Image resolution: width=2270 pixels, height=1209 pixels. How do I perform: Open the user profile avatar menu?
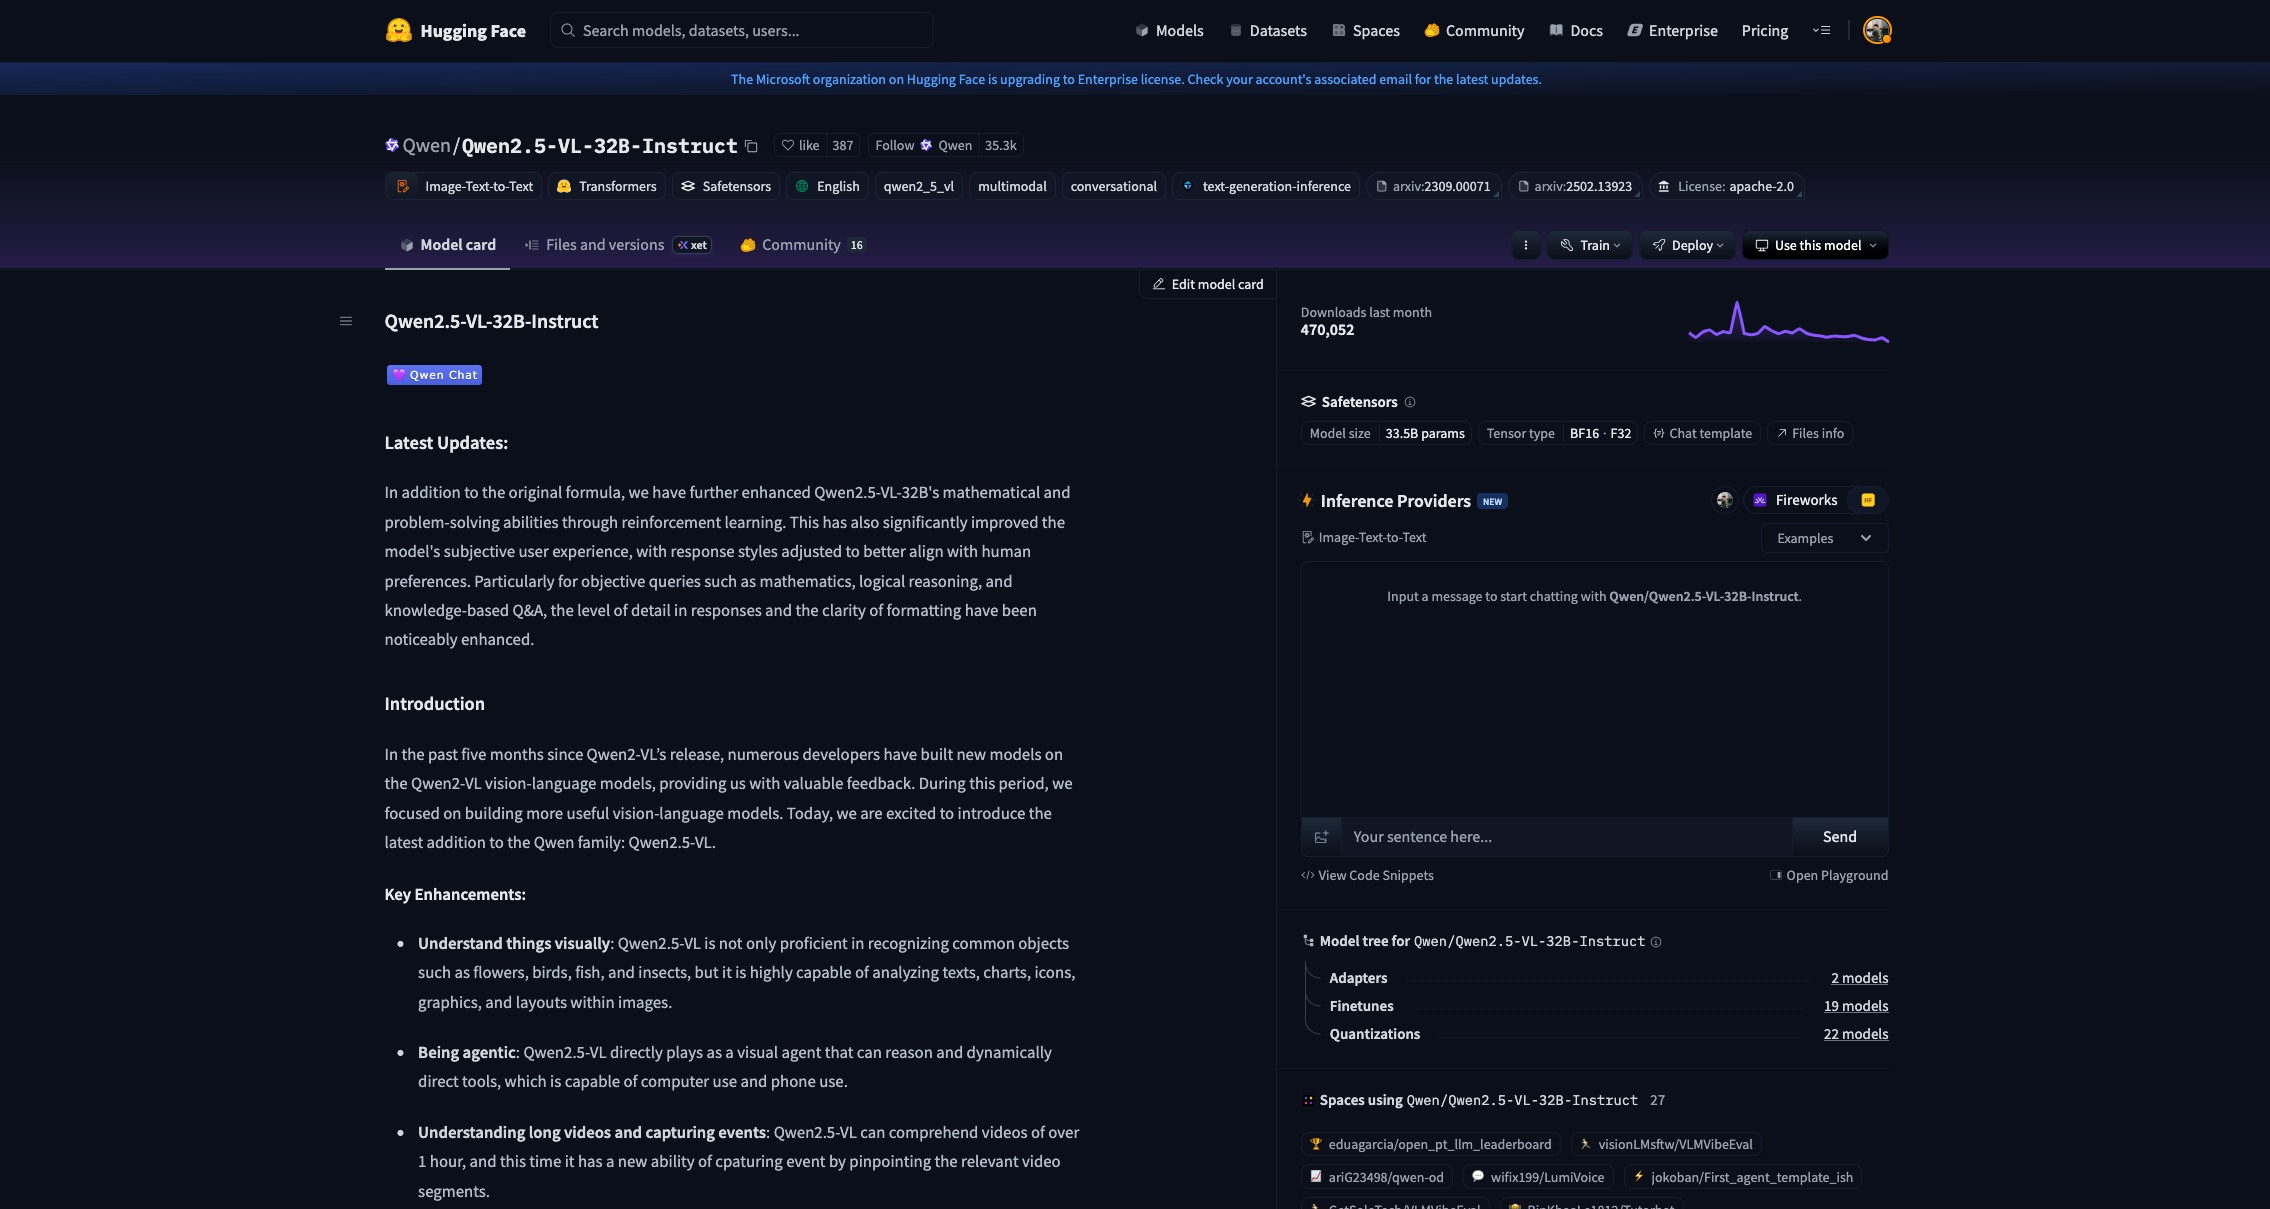pyautogui.click(x=1877, y=30)
